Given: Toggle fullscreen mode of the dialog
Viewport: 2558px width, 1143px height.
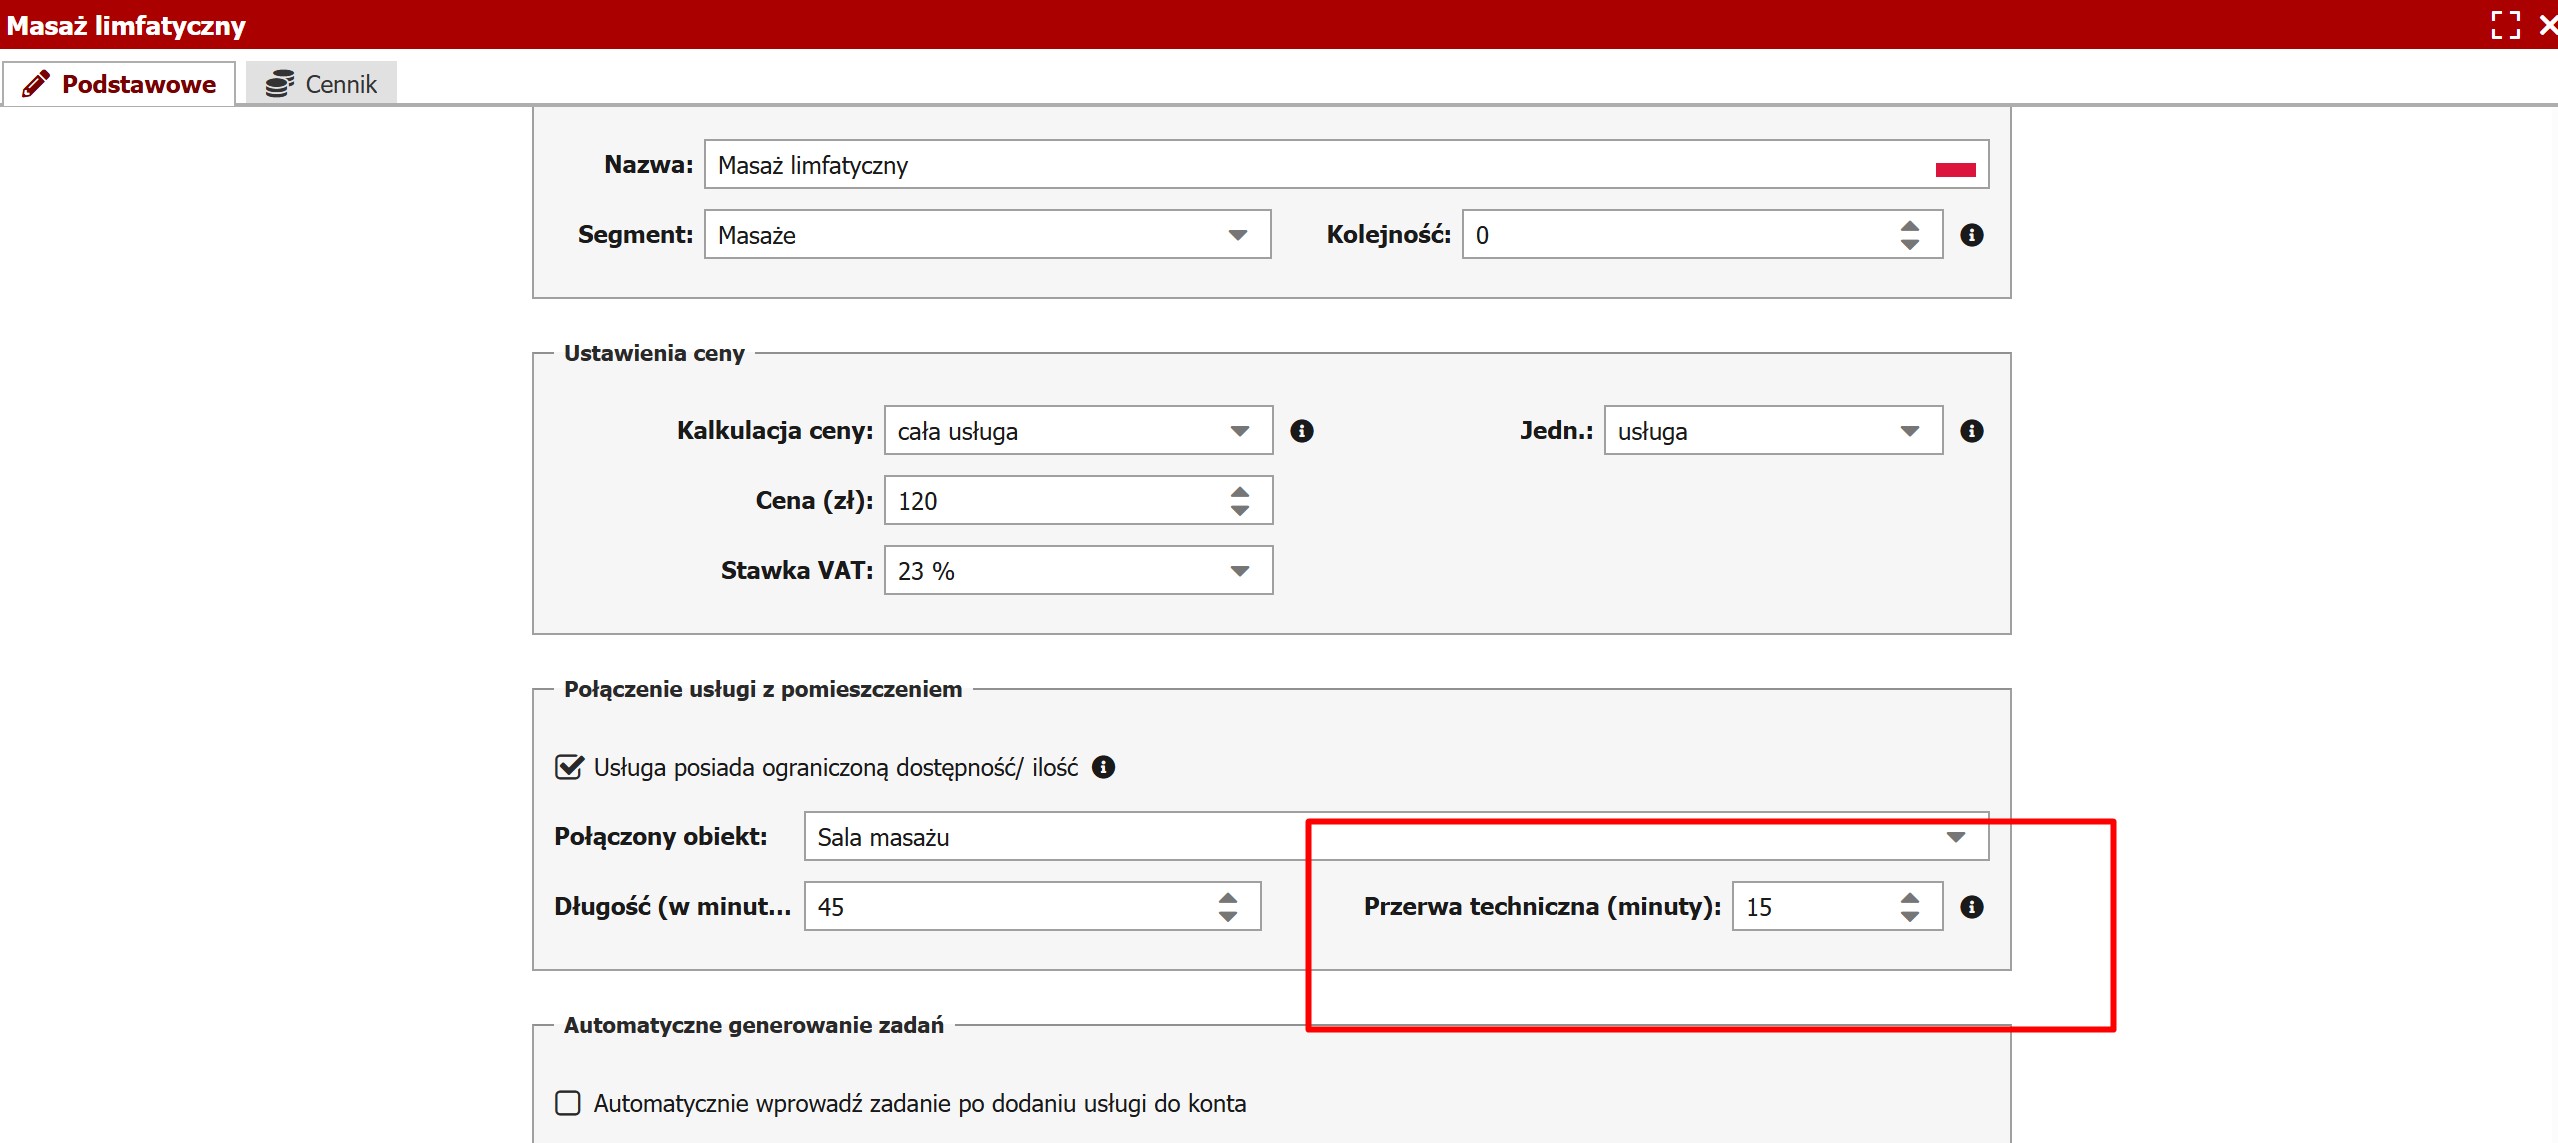Looking at the screenshot, I should pyautogui.click(x=2505, y=25).
